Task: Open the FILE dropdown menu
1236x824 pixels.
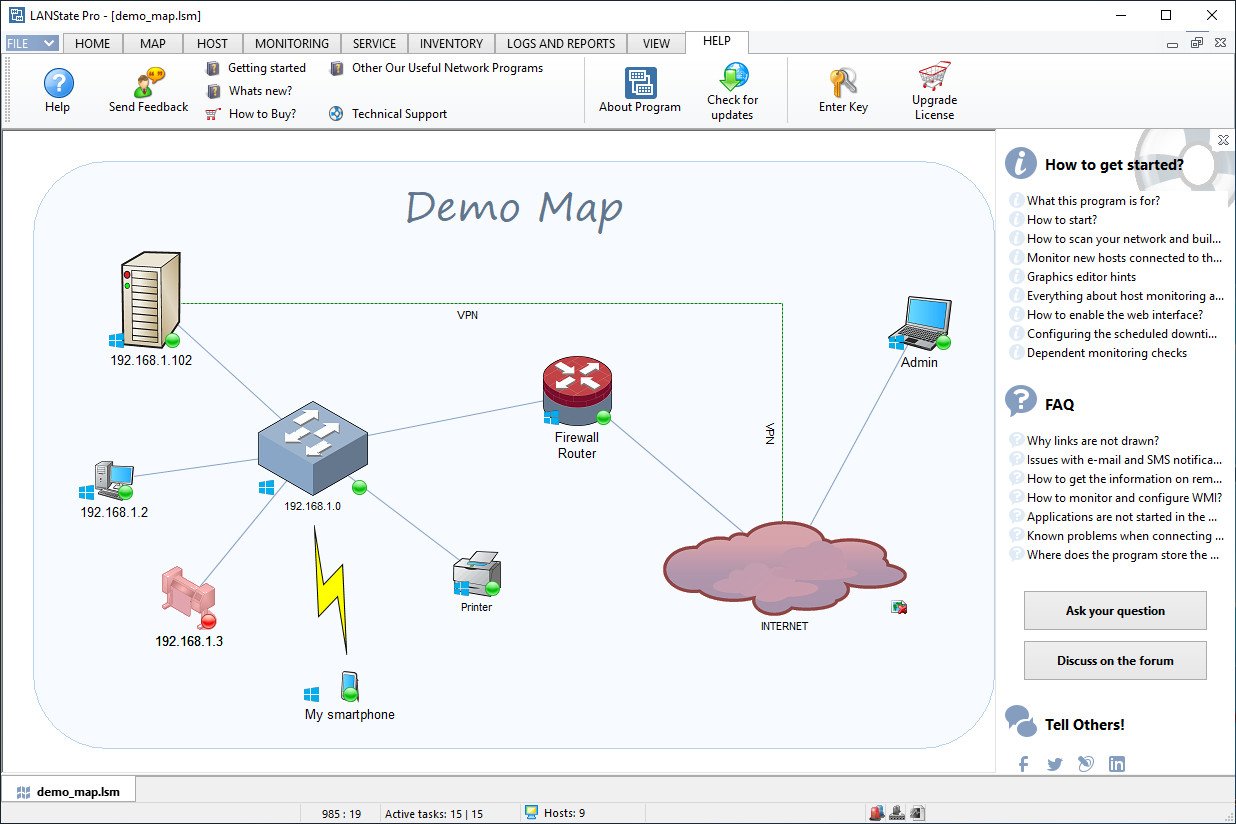Action: (32, 43)
